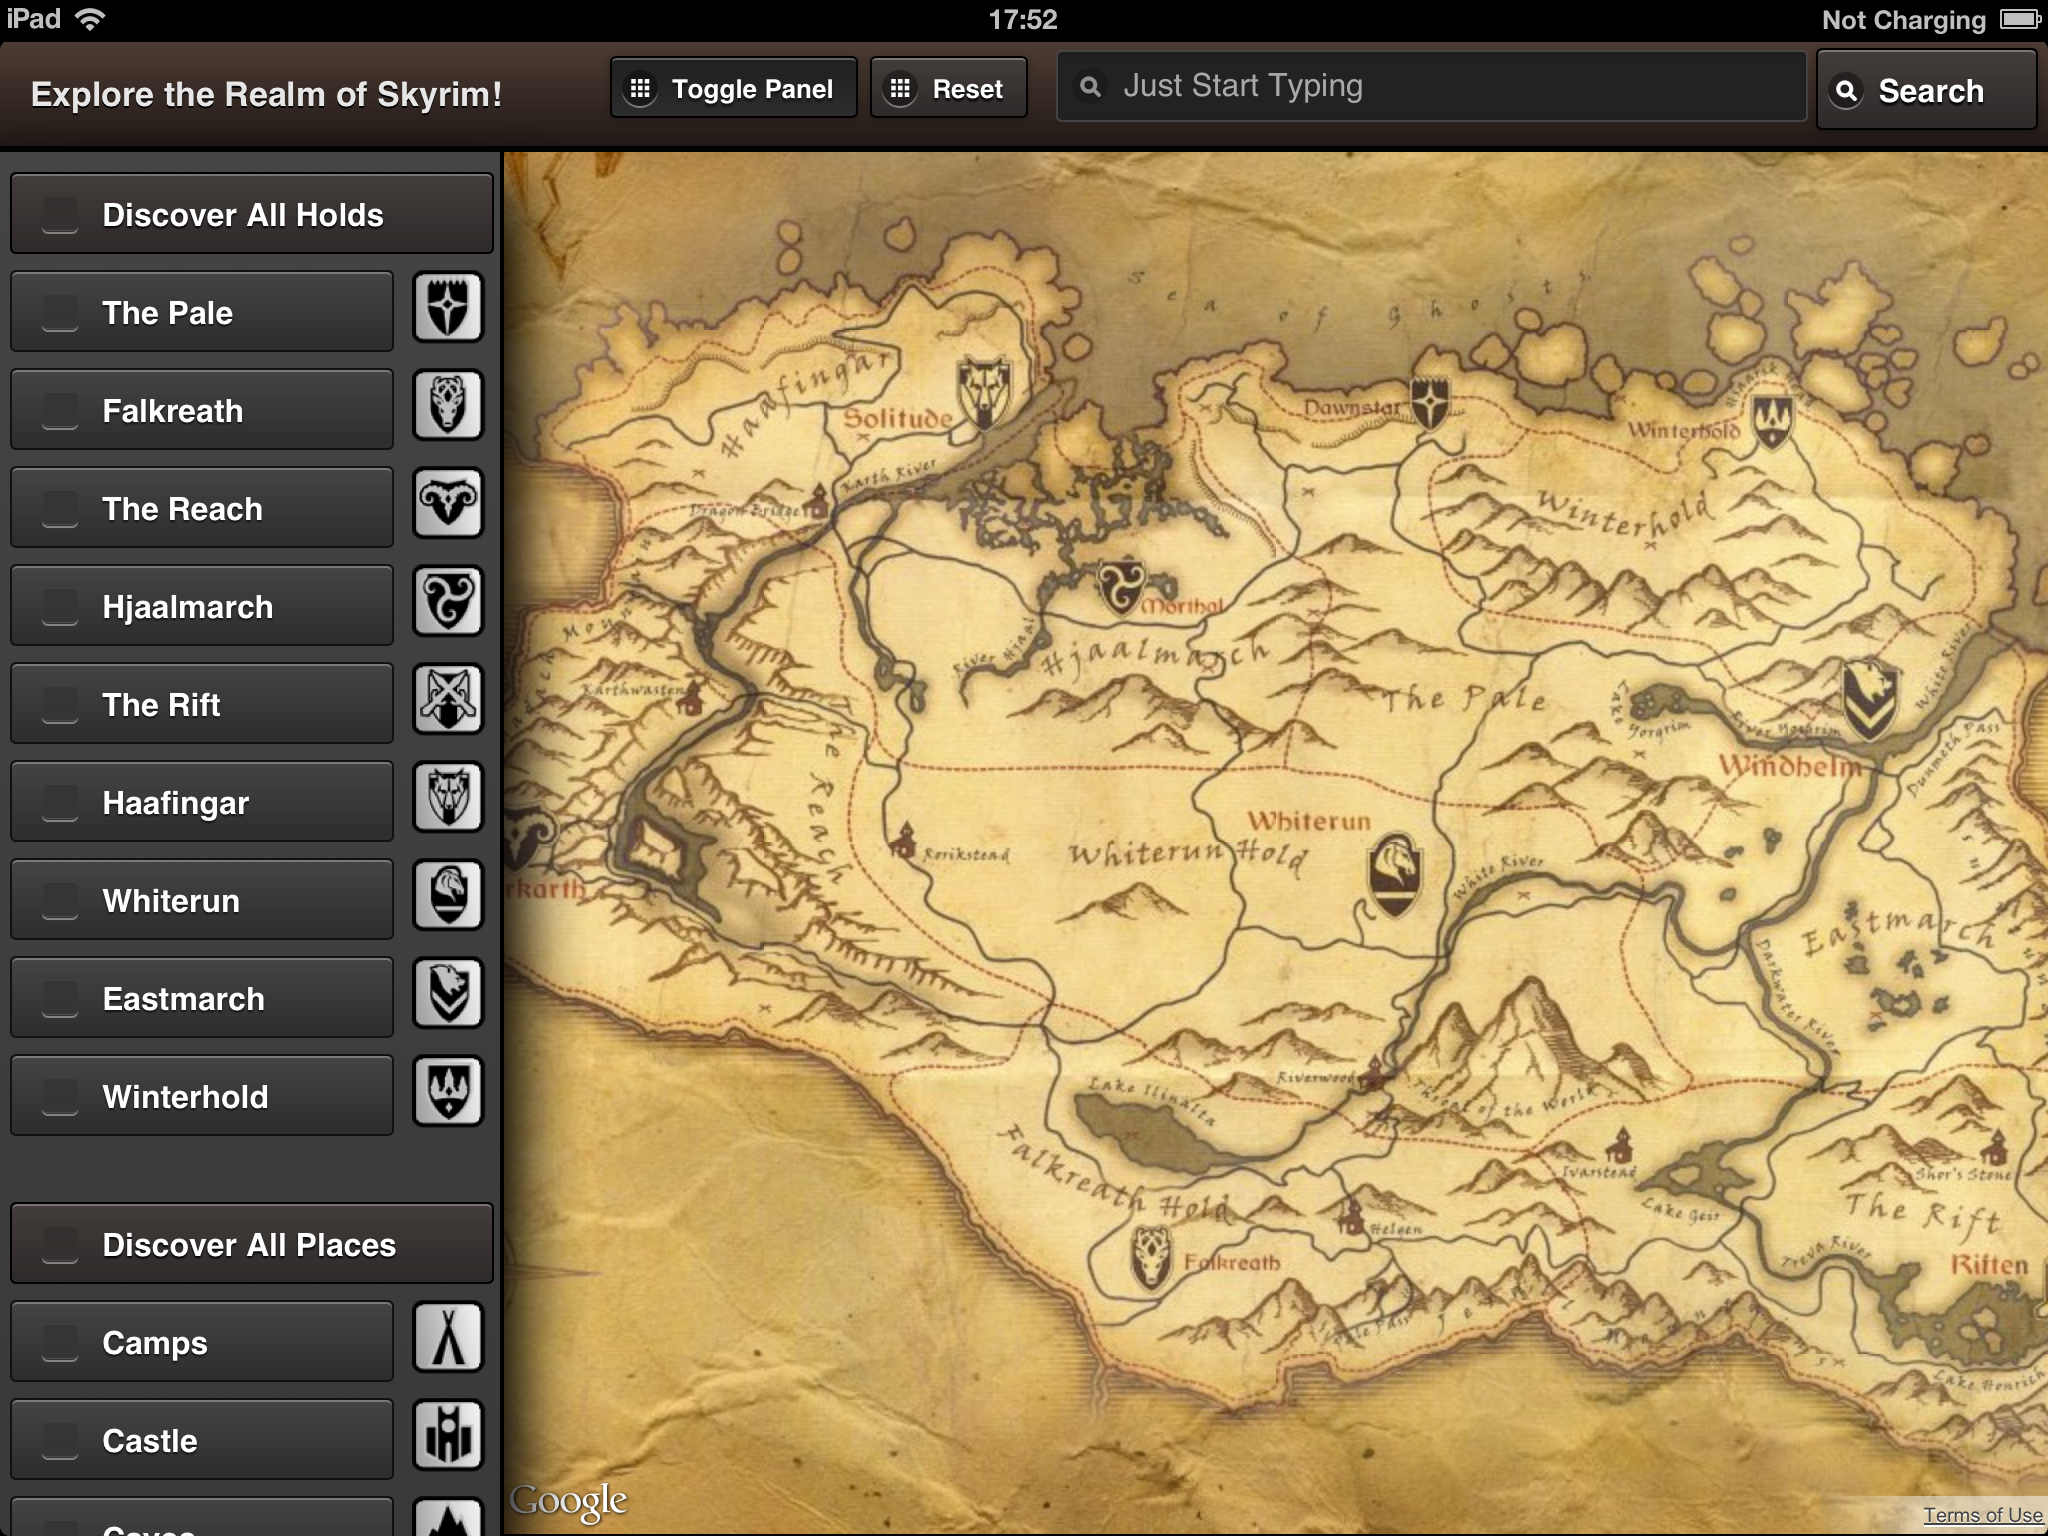Tap the Windhelm bear marker on map

point(1869,698)
